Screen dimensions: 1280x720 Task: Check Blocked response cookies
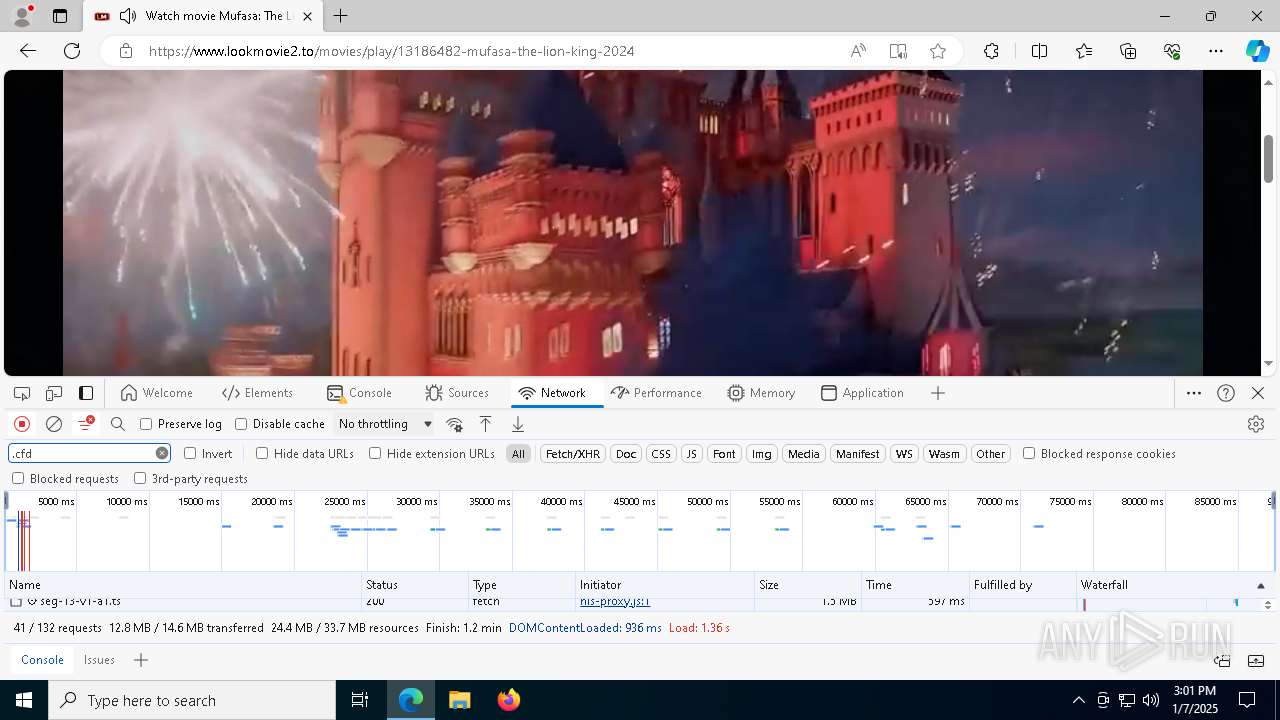1029,453
